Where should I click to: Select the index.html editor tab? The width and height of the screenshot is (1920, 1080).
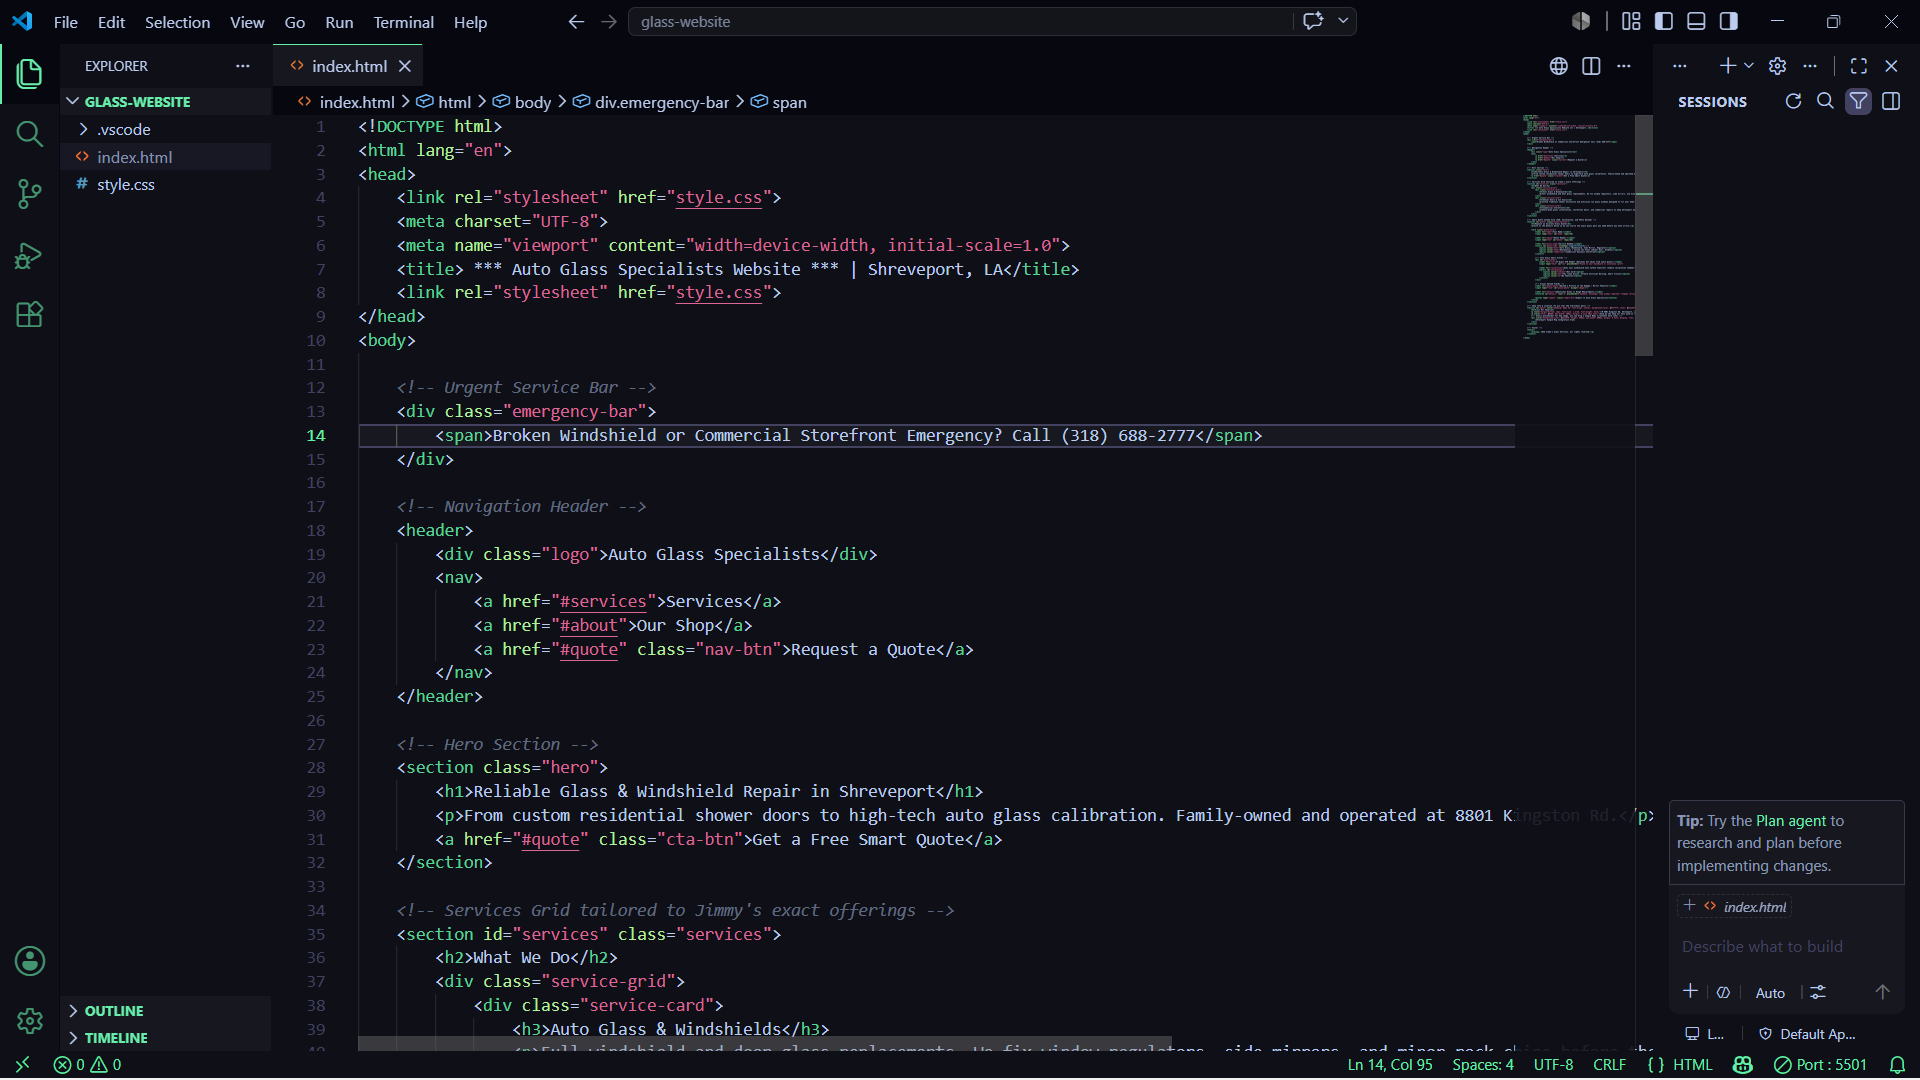[349, 66]
